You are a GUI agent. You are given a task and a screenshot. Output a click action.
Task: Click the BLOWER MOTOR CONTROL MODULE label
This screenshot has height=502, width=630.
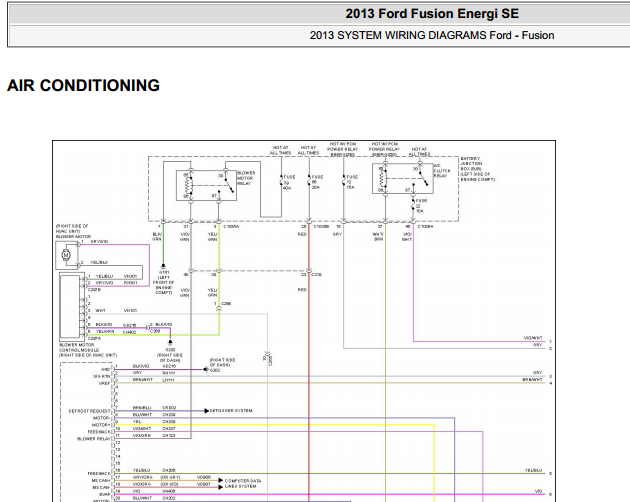tap(88, 350)
